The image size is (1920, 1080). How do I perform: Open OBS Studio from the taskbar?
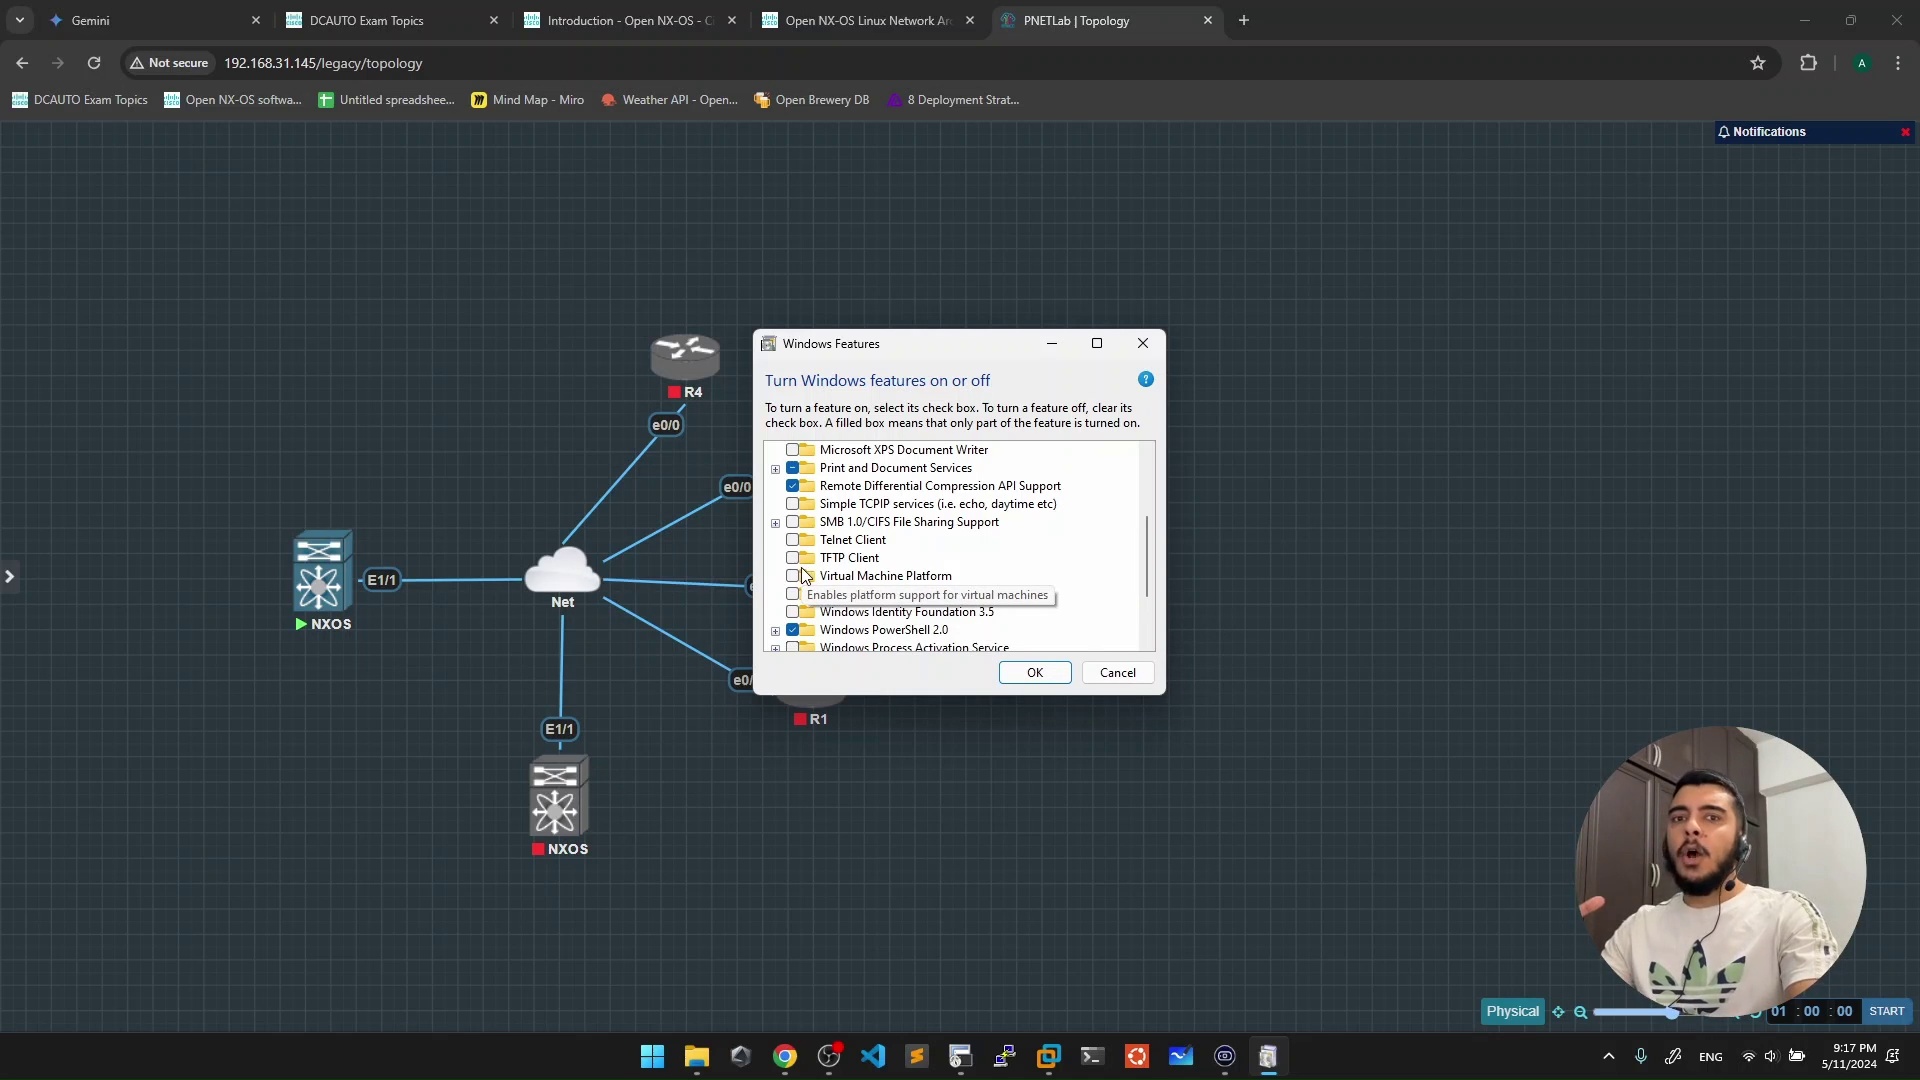tap(829, 1057)
